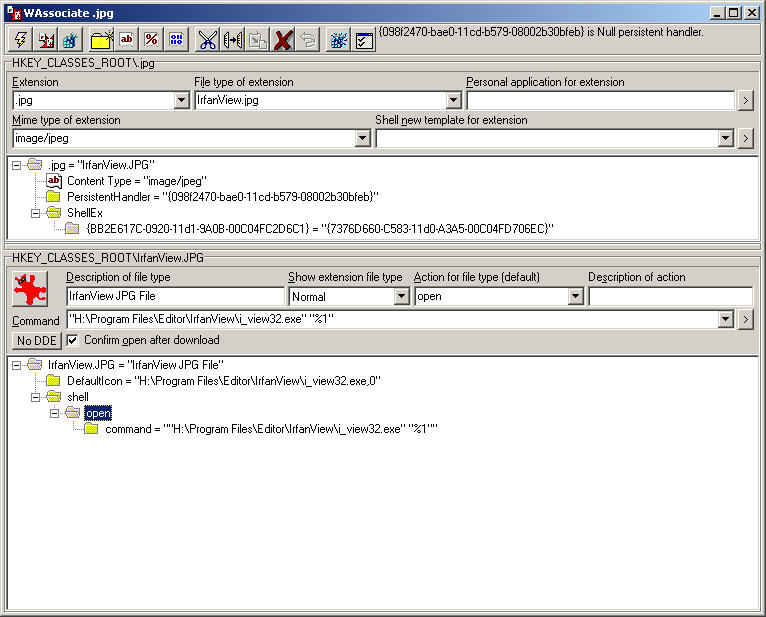
Task: Open the Extension dropdown
Action: click(181, 101)
